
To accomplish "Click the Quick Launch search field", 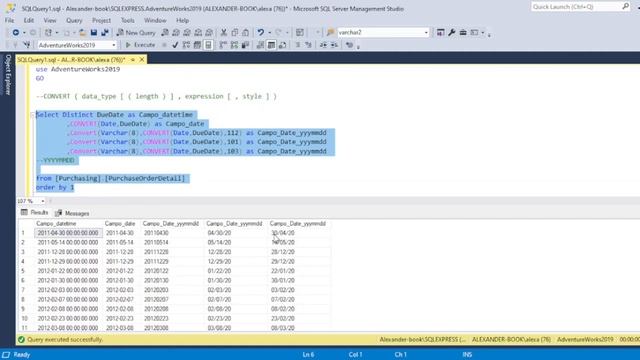I will [576, 7].
